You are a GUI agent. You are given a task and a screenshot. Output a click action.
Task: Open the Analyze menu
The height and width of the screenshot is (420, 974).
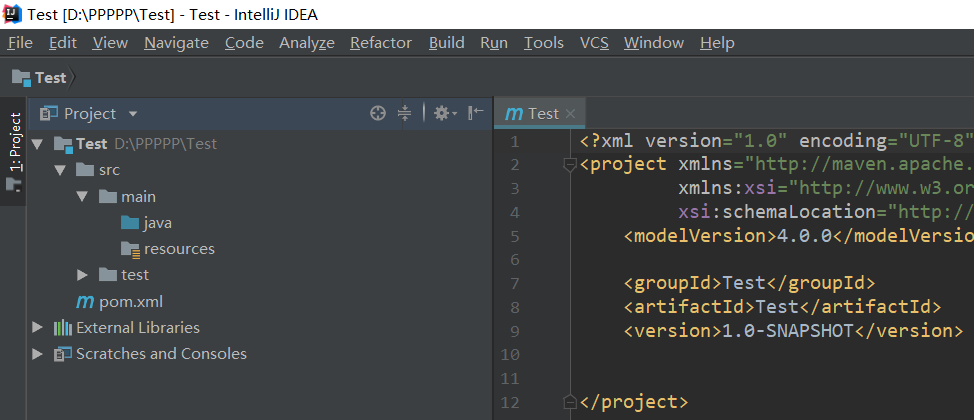(x=307, y=43)
